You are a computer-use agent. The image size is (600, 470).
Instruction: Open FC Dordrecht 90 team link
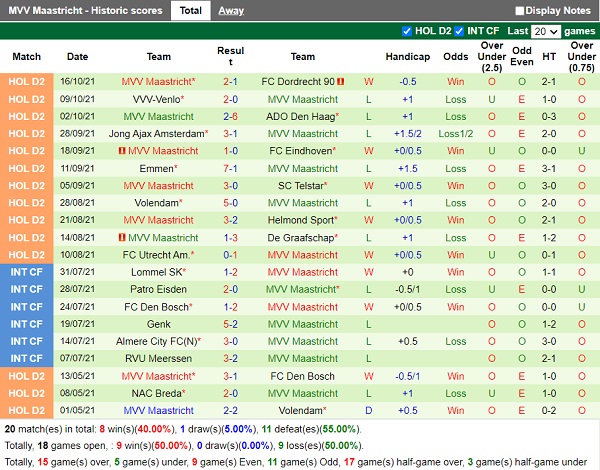coord(298,82)
